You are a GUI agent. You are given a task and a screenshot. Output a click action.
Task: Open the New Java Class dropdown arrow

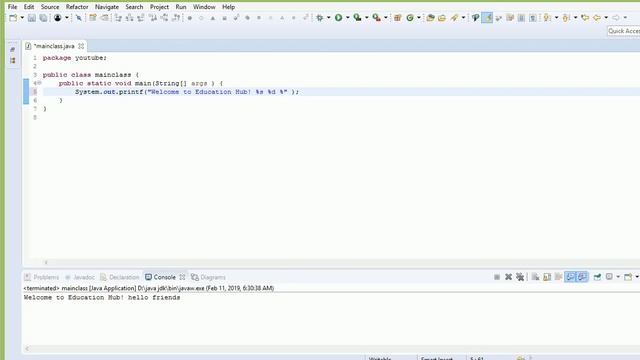[x=419, y=18]
